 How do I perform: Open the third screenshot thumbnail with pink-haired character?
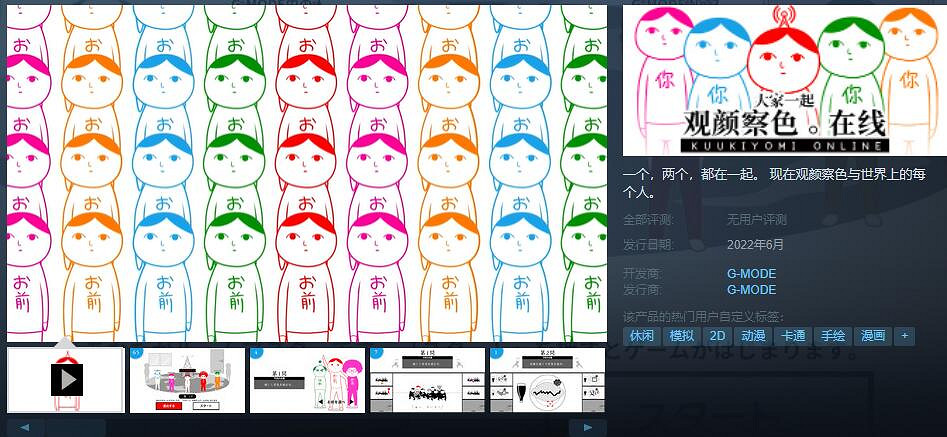point(307,380)
